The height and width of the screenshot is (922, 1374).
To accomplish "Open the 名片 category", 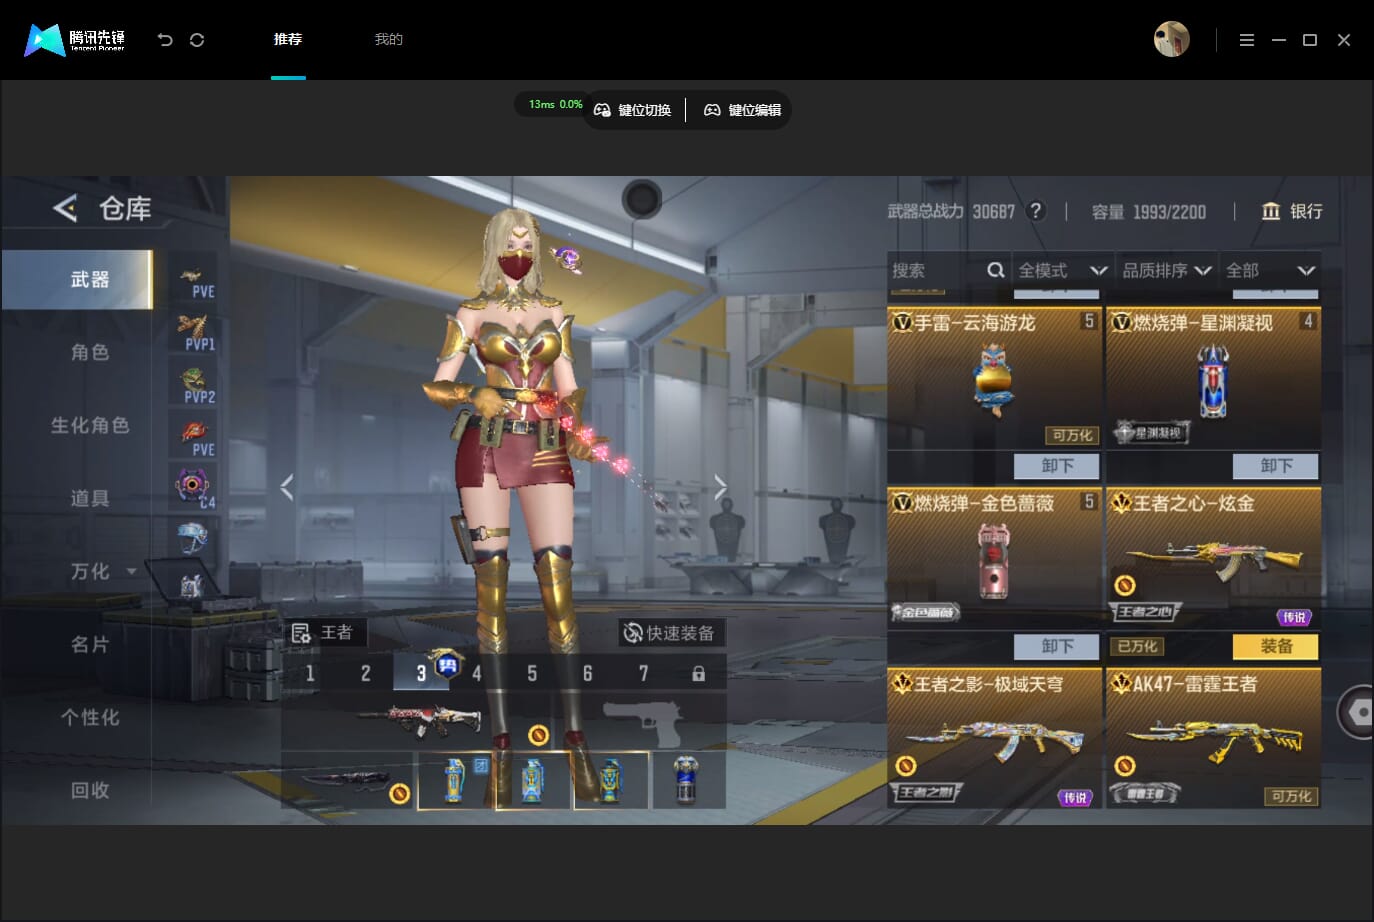I will (89, 644).
